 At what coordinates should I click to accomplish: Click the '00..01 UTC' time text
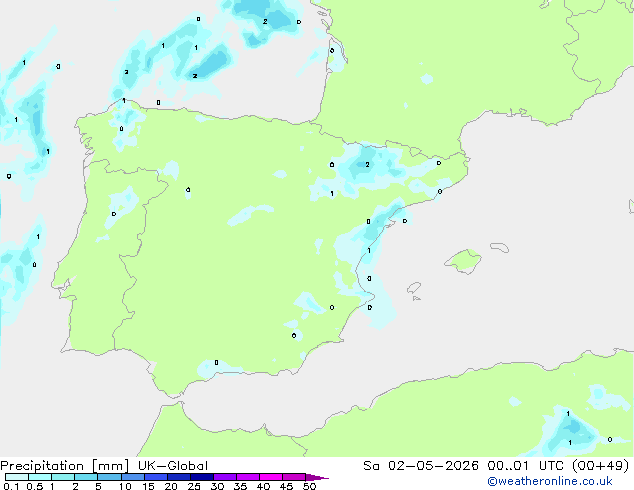[x=527, y=466]
